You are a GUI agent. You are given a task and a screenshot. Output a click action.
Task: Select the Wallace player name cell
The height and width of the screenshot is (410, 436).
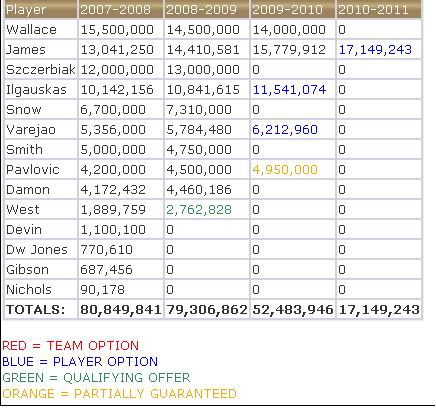[x=41, y=30]
